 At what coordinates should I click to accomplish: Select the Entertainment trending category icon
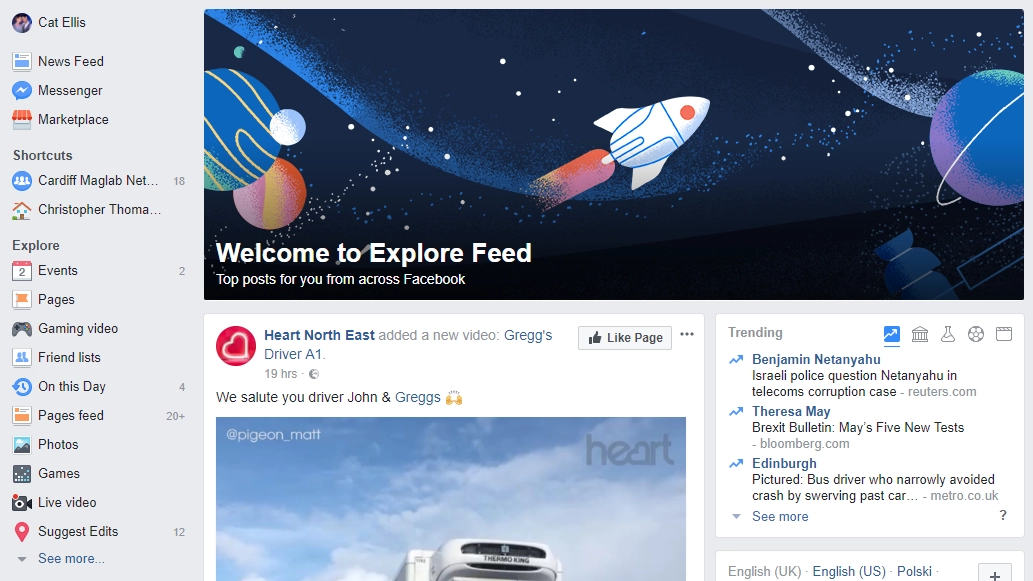[1004, 334]
